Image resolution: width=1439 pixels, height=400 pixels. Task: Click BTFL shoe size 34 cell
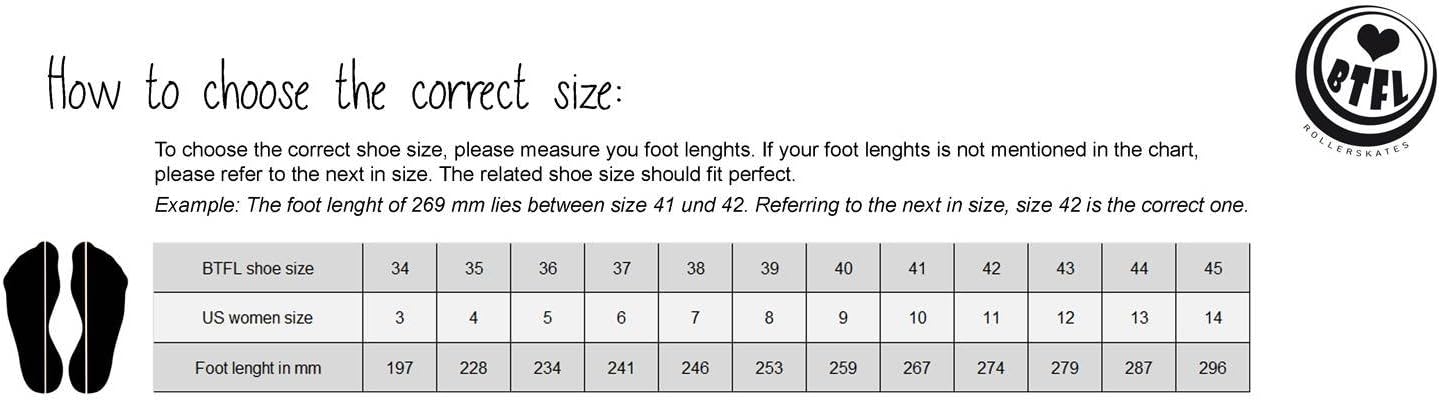(x=399, y=268)
